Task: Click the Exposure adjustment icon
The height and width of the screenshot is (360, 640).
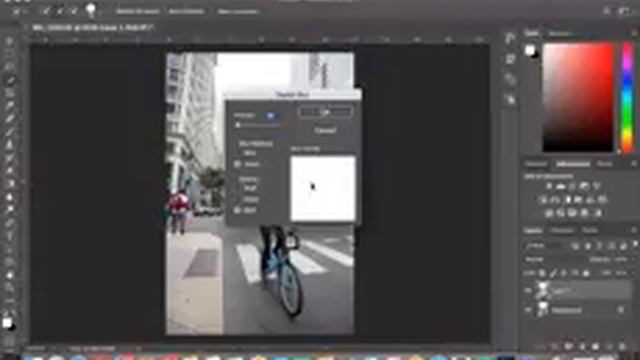Action: click(x=584, y=187)
